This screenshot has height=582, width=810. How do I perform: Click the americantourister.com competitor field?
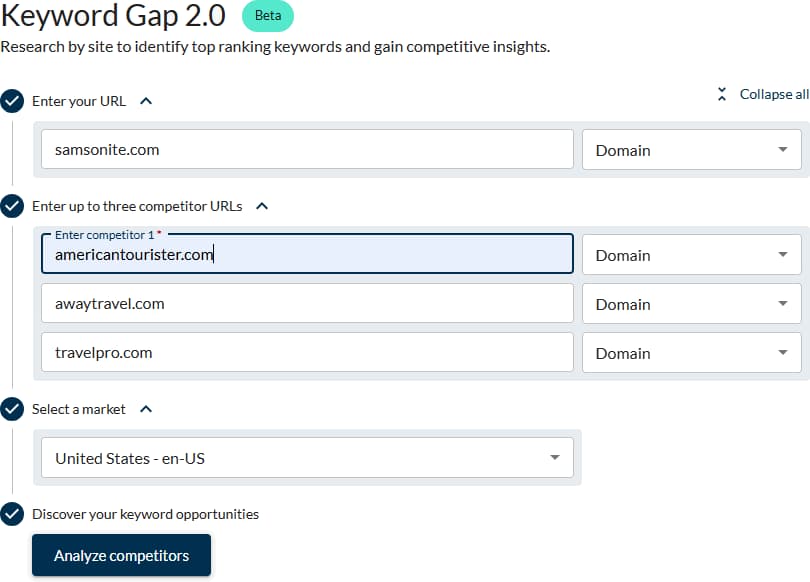[305, 255]
